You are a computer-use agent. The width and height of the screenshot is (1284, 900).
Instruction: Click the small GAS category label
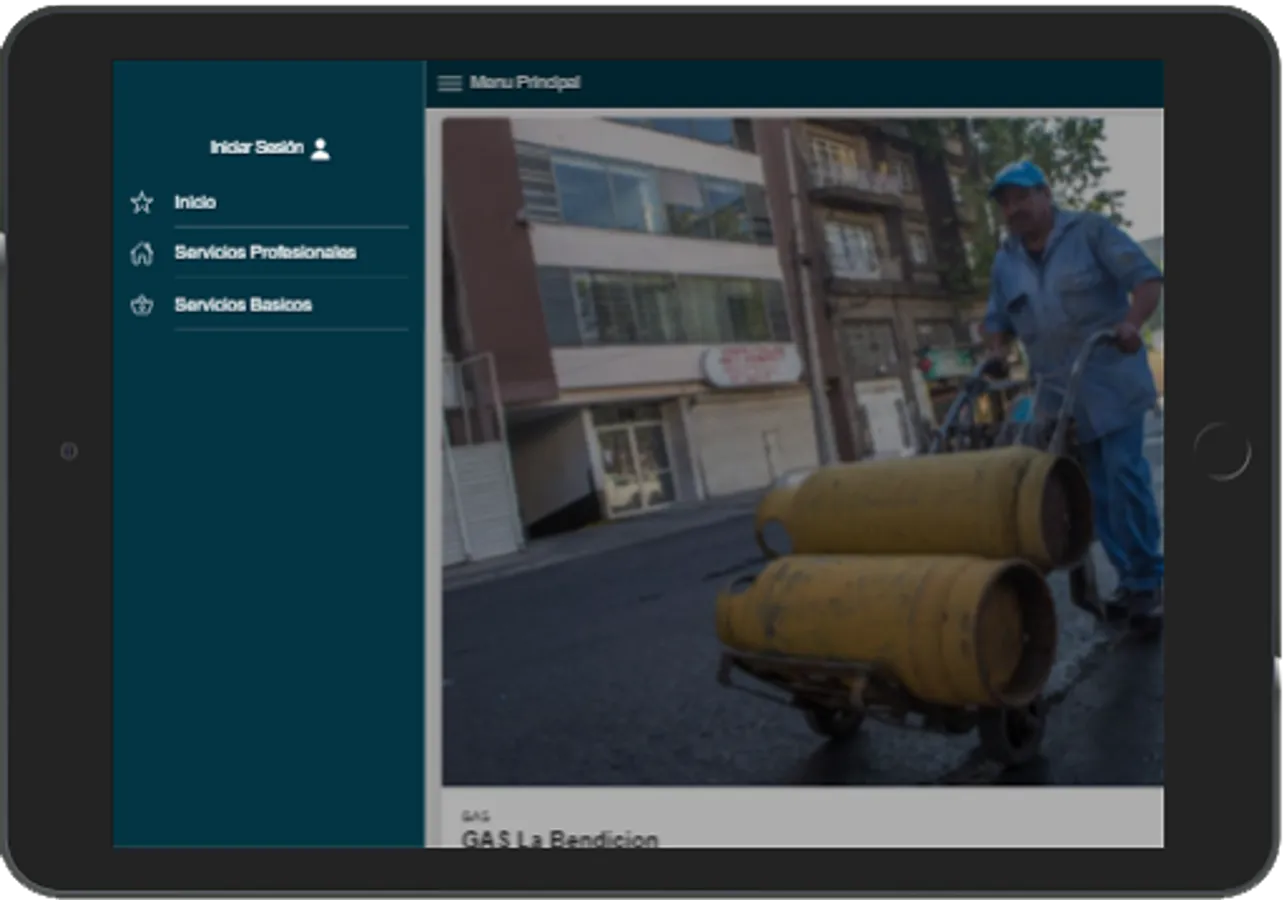click(x=475, y=816)
